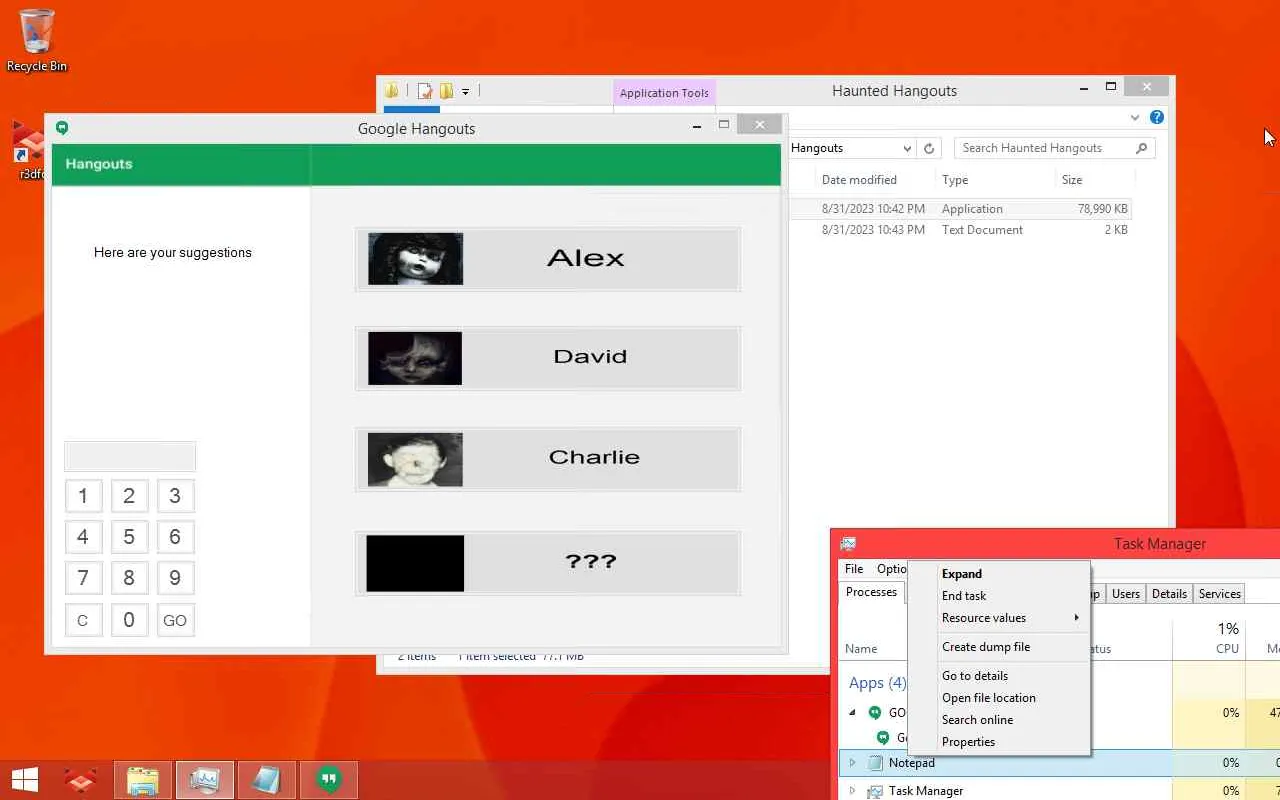Viewport: 1280px width, 800px height.
Task: Switch to the Services tab
Action: click(1220, 594)
